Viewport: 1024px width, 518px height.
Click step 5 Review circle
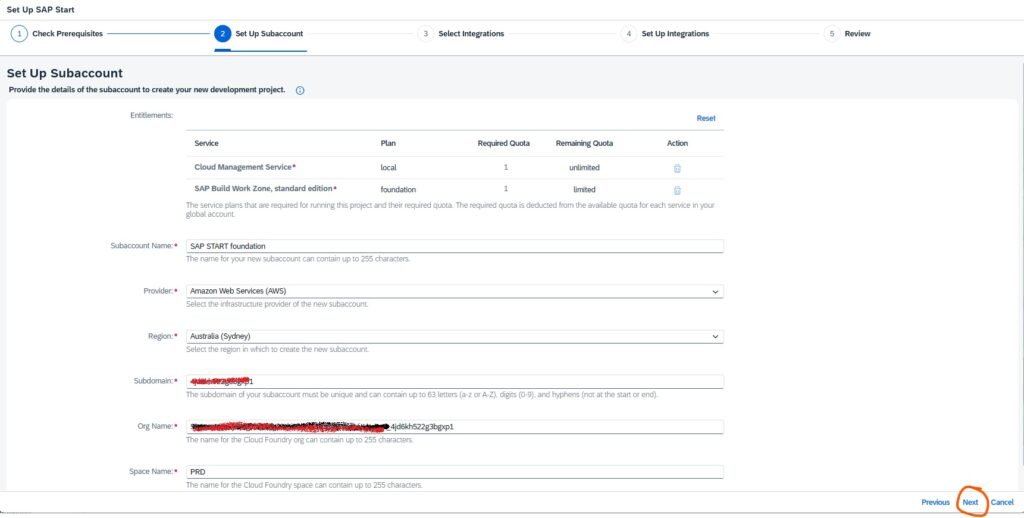831,33
